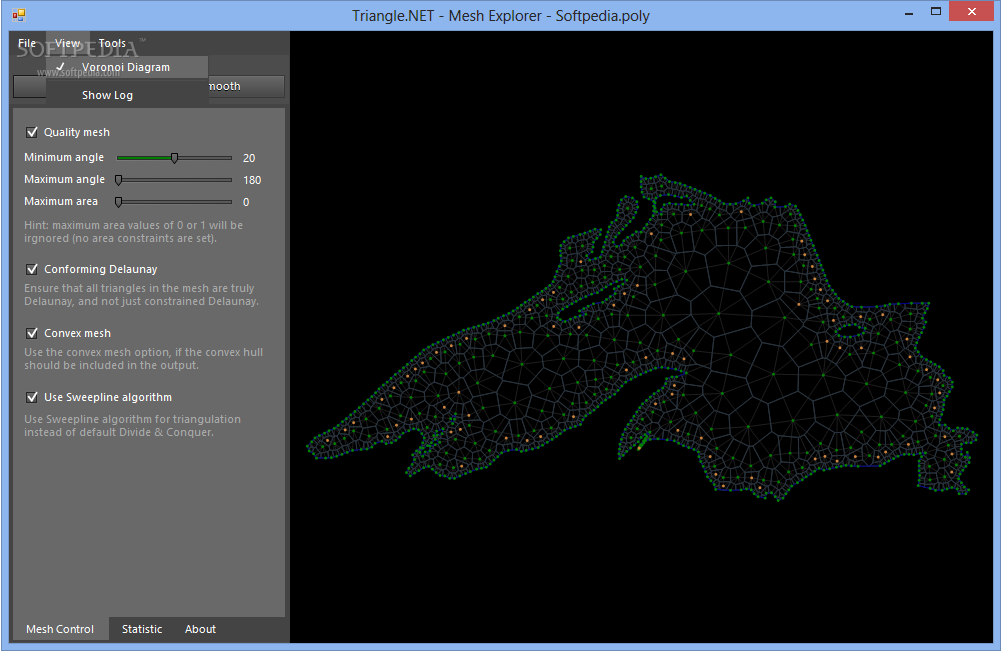Click the Maximum angle value 180

pyautogui.click(x=252, y=181)
